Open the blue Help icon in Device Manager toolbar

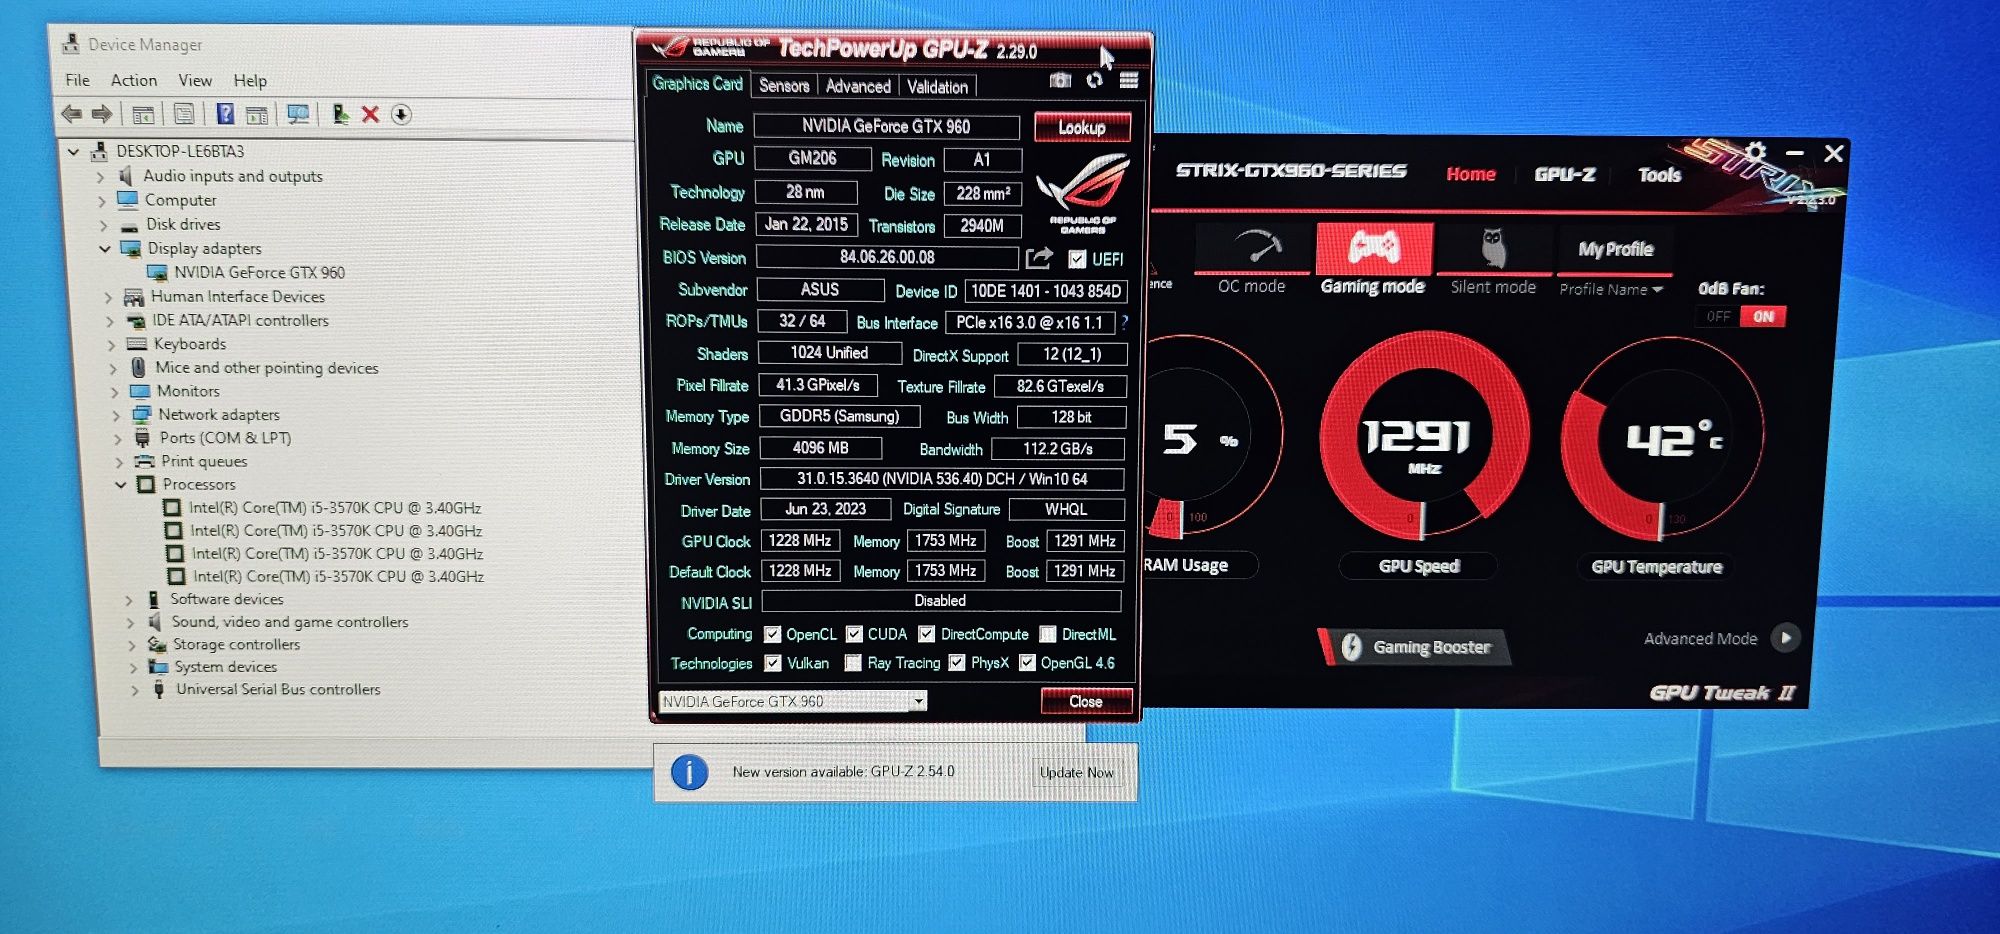(225, 114)
